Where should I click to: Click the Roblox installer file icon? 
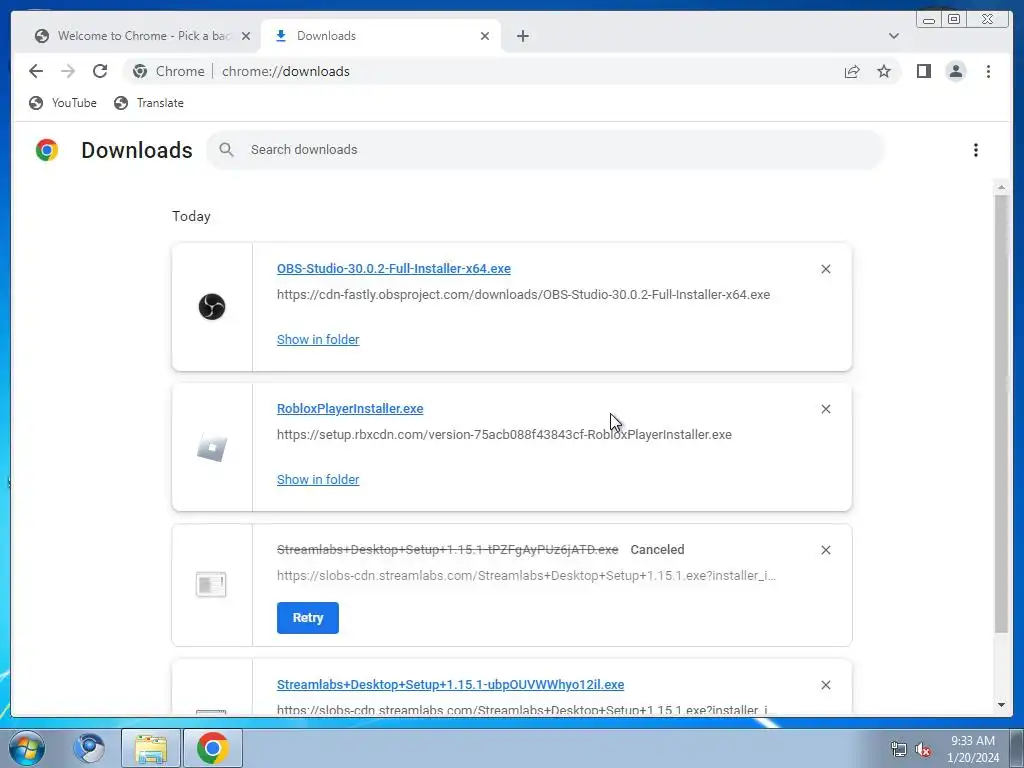pyautogui.click(x=212, y=447)
